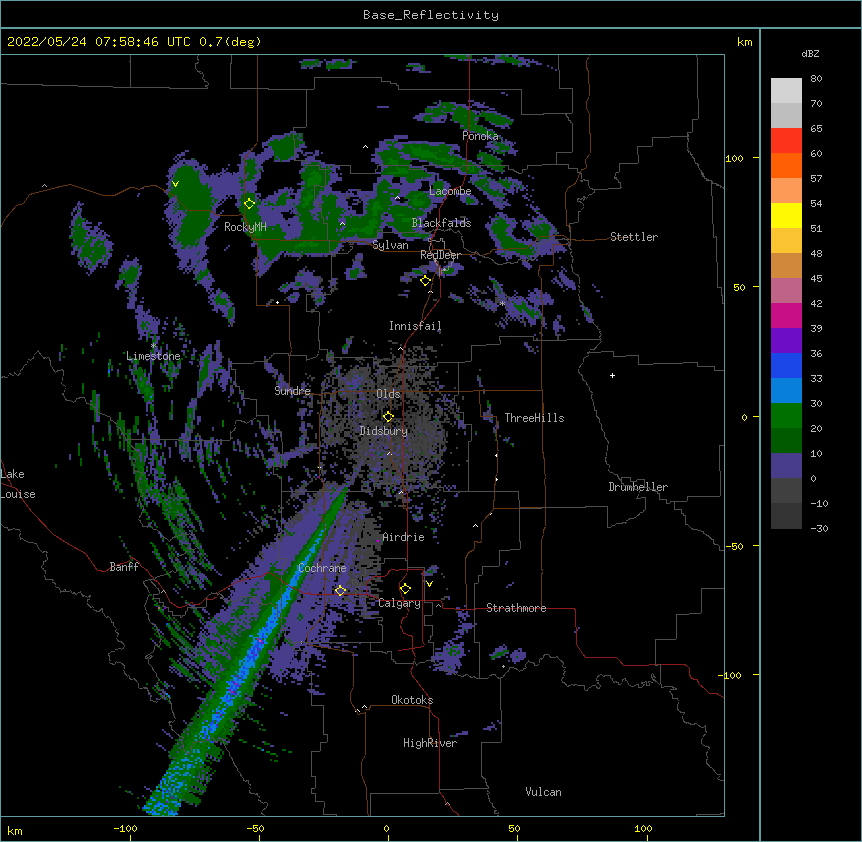Viewport: 862px width, 842px height.
Task: Click the Okotoks label
Action: (x=412, y=700)
